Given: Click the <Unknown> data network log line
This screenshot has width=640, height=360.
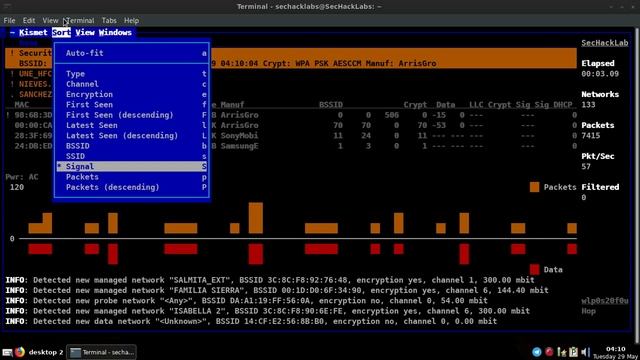Looking at the screenshot, I should [x=251, y=321].
